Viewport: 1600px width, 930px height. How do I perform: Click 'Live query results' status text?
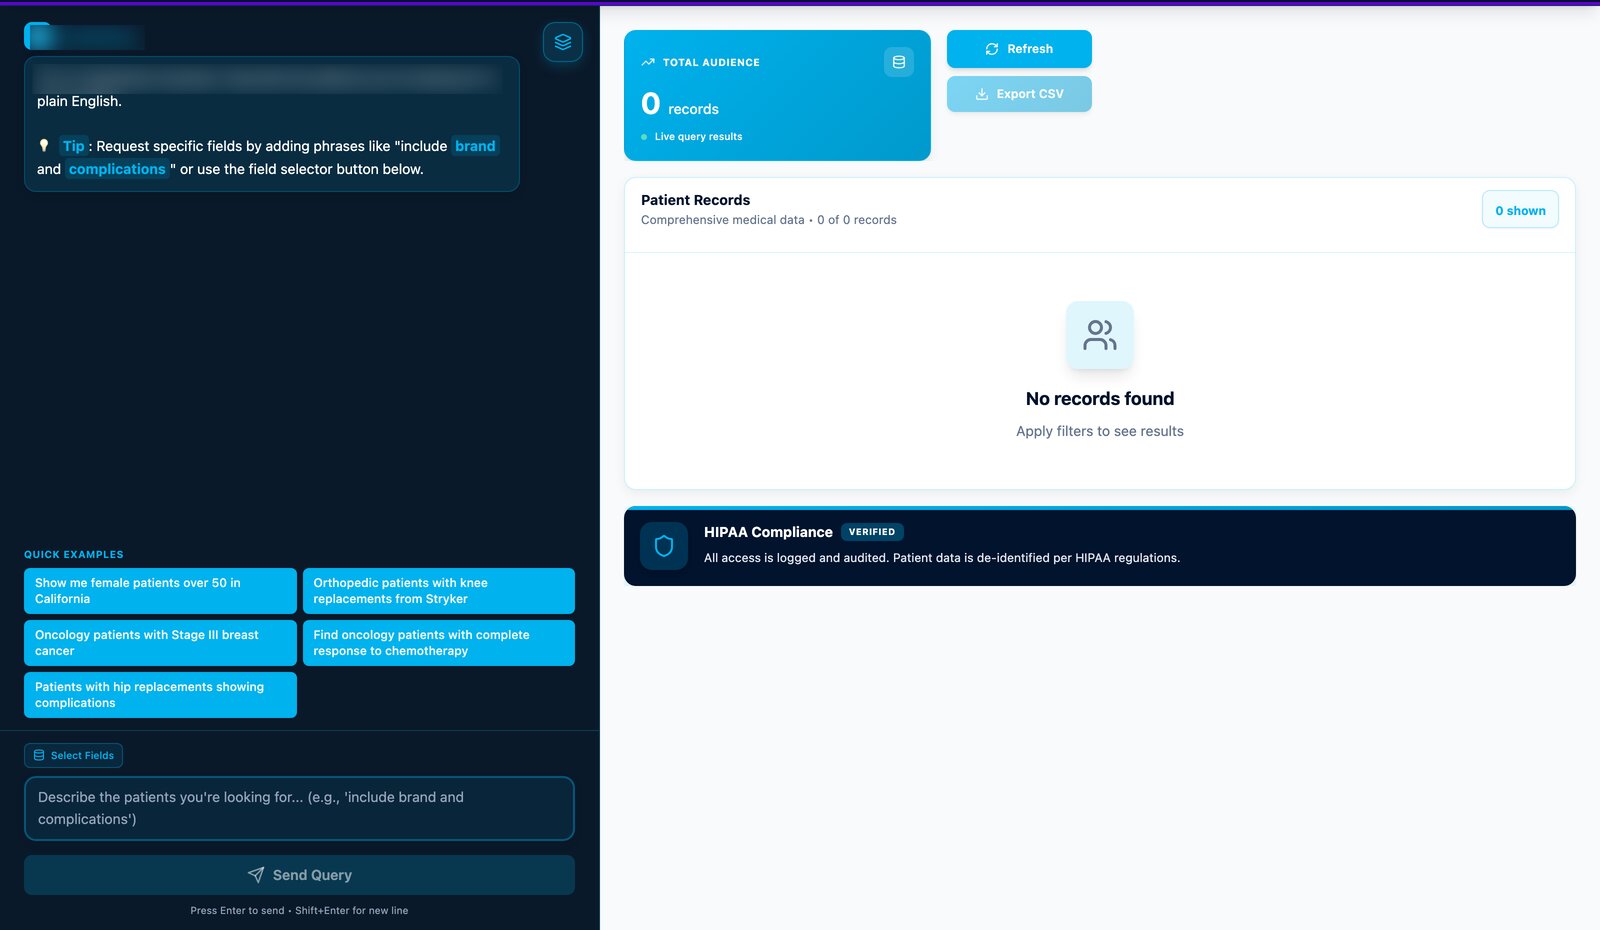[x=698, y=137]
